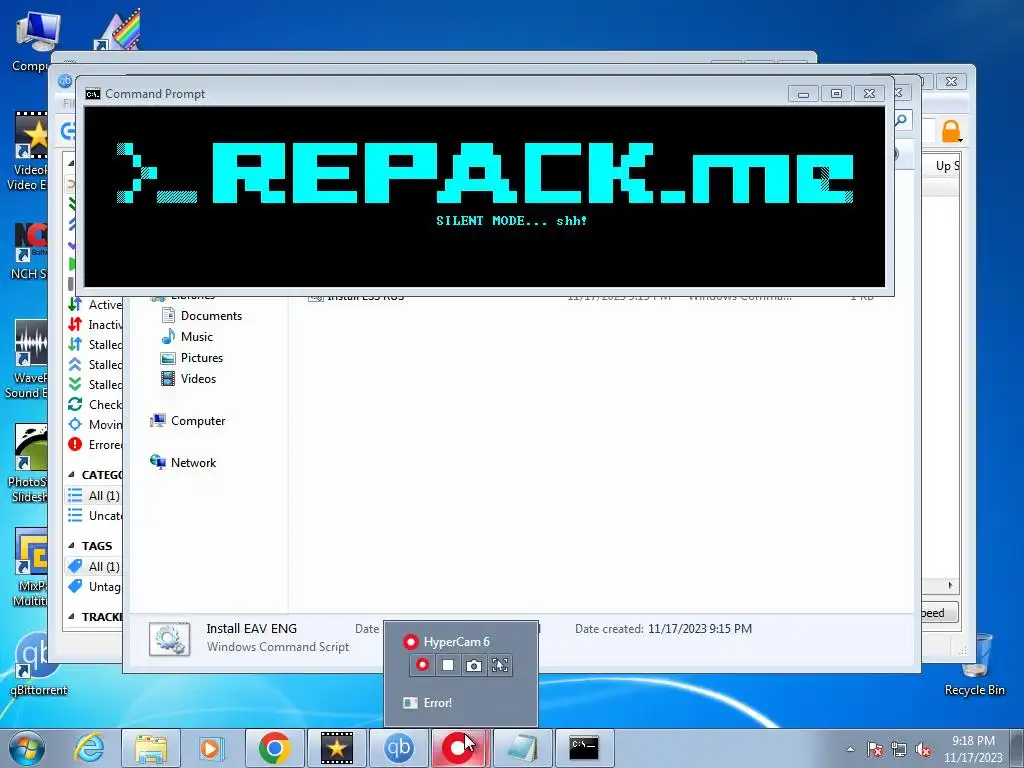Open the notepad taskbar icon
Viewport: 1024px width, 768px height.
[522, 748]
